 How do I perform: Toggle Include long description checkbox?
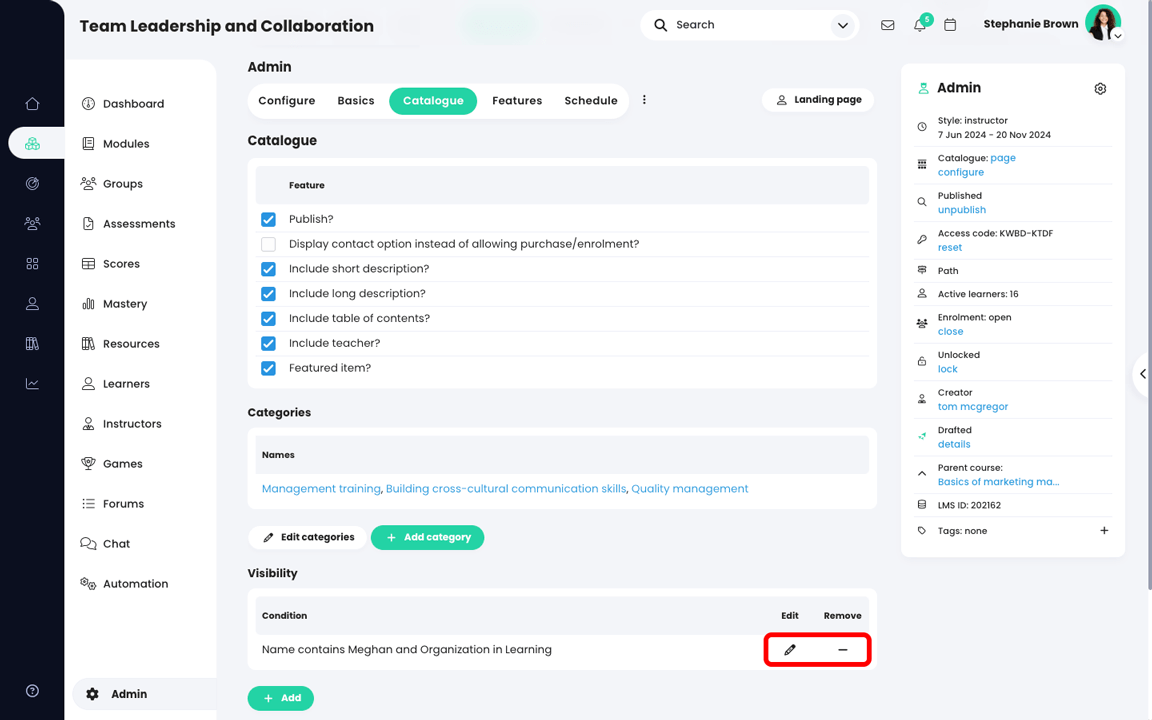click(x=268, y=294)
